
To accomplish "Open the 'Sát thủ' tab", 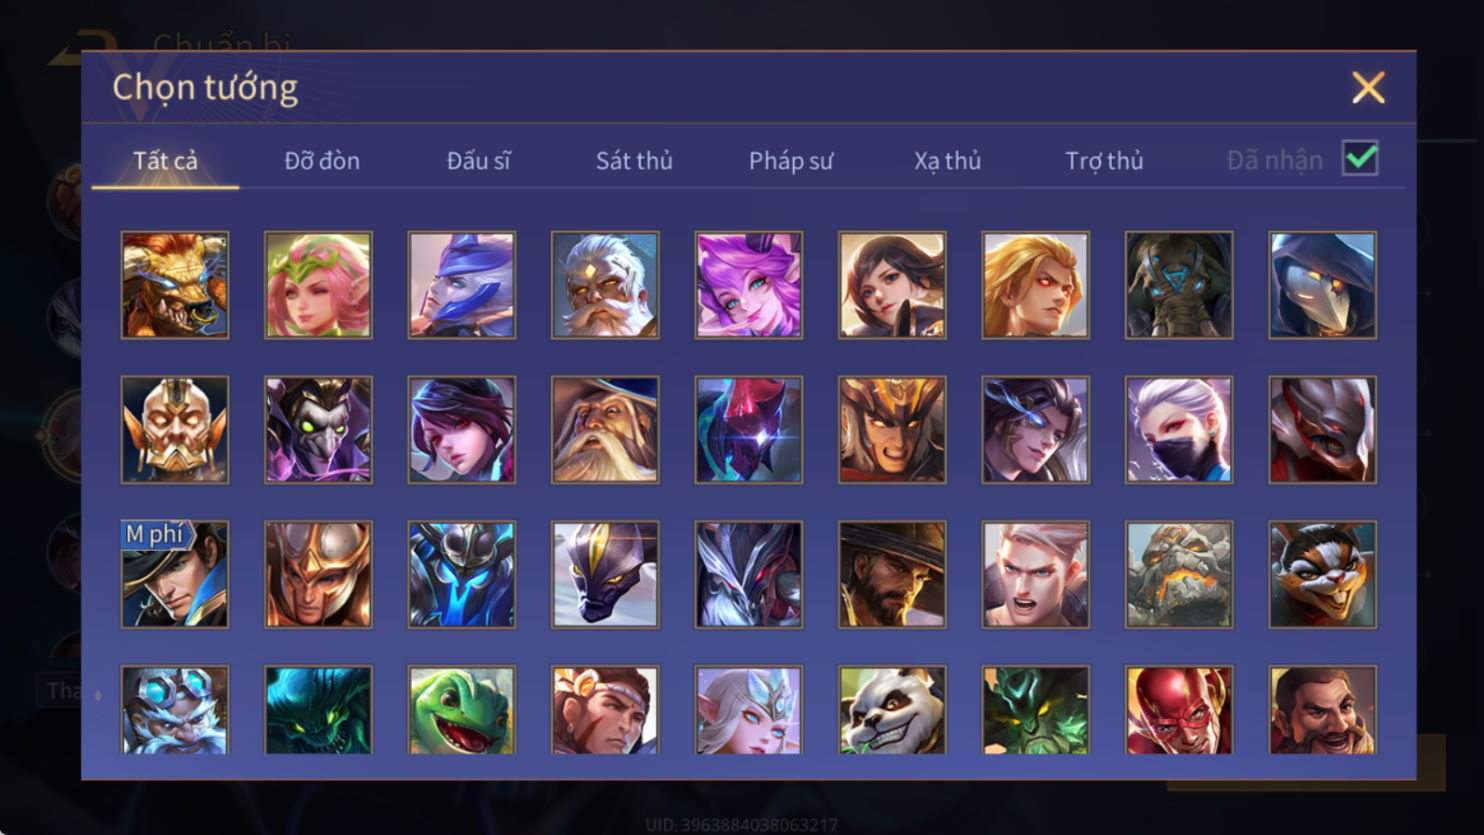I will tap(634, 160).
